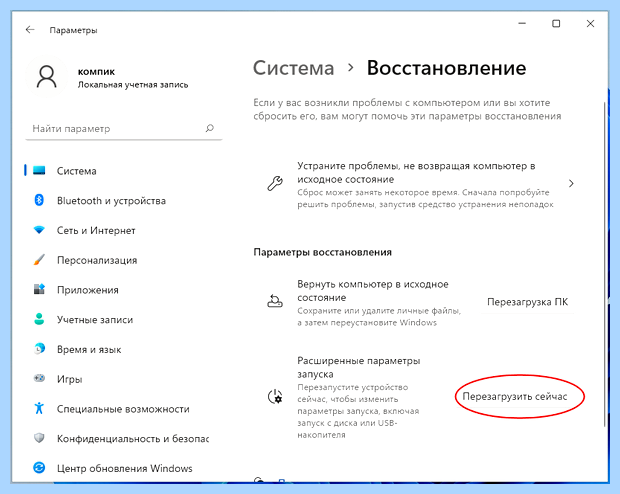Focus the Найти параметр search field

(123, 129)
